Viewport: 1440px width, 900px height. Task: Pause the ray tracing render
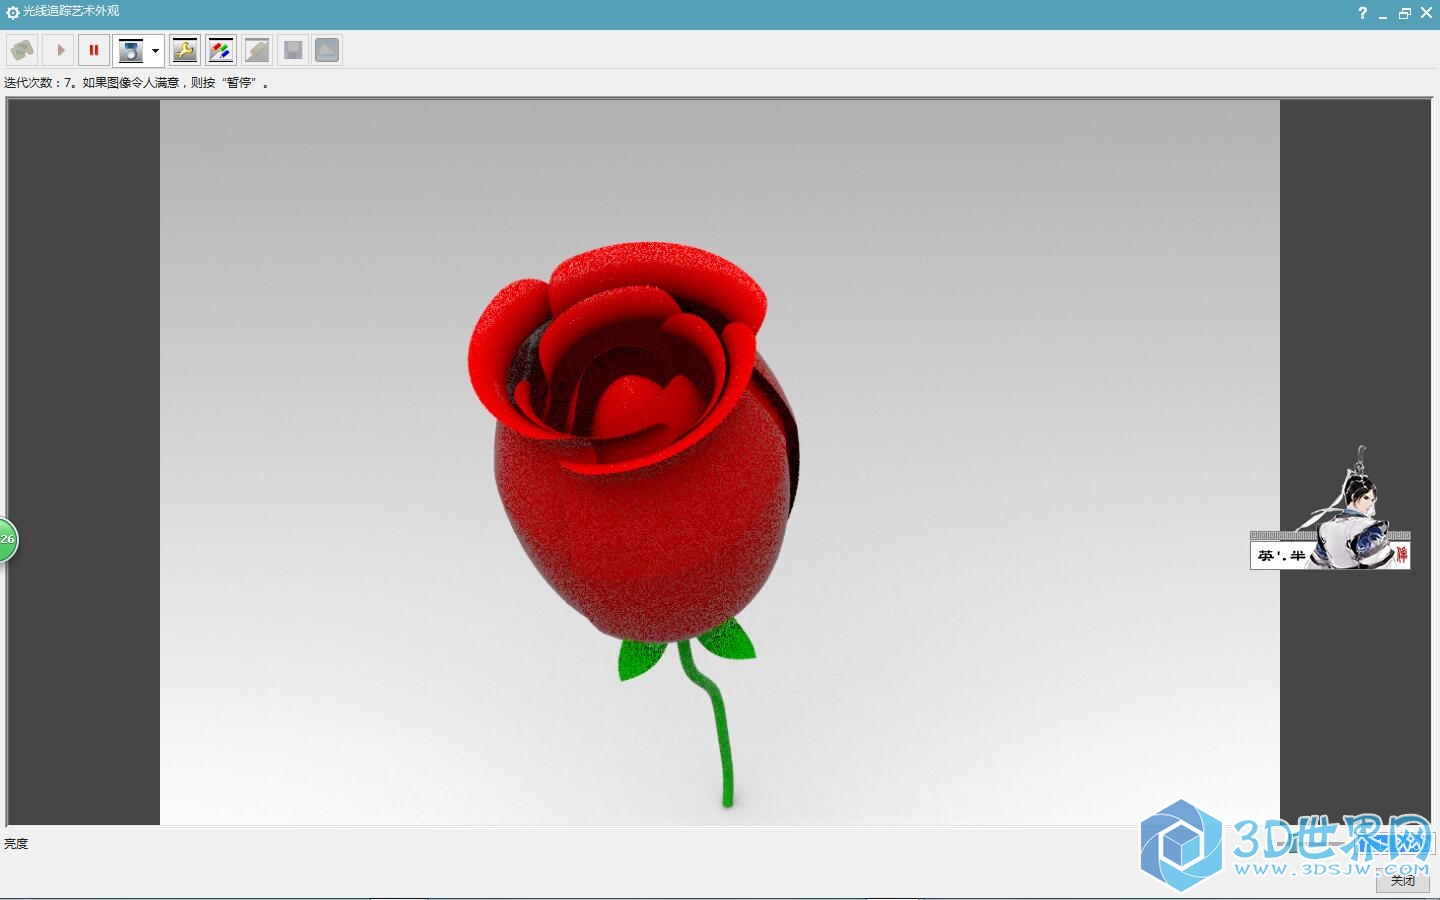point(94,50)
